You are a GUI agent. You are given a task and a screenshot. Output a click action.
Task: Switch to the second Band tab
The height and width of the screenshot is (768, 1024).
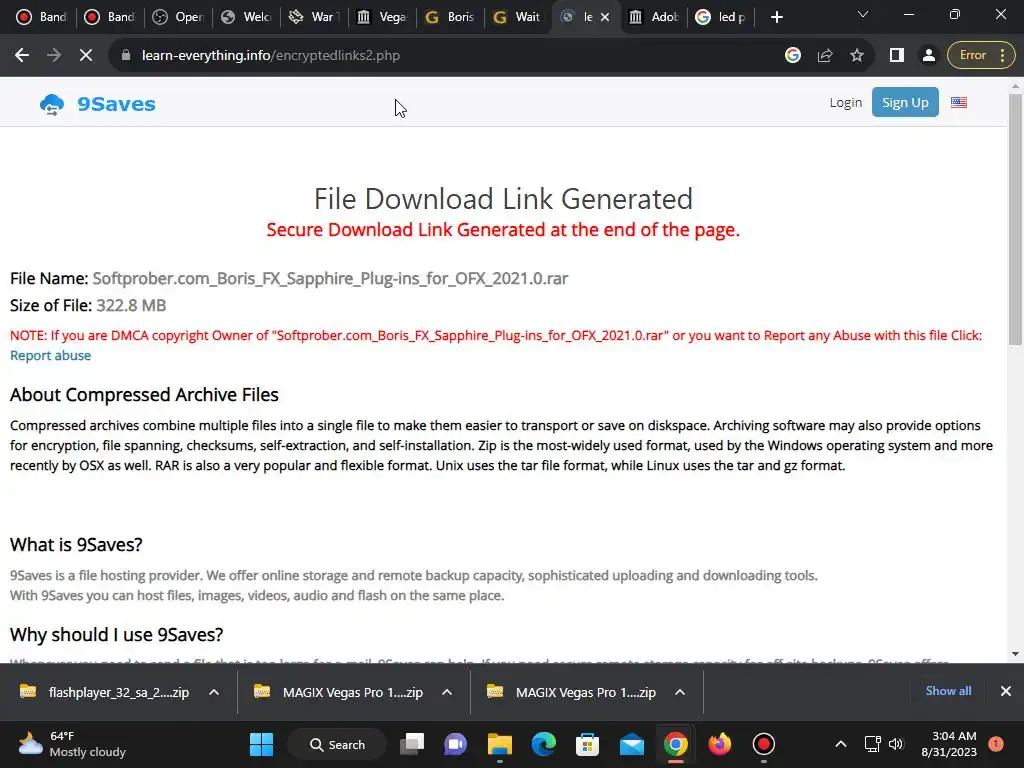(110, 17)
